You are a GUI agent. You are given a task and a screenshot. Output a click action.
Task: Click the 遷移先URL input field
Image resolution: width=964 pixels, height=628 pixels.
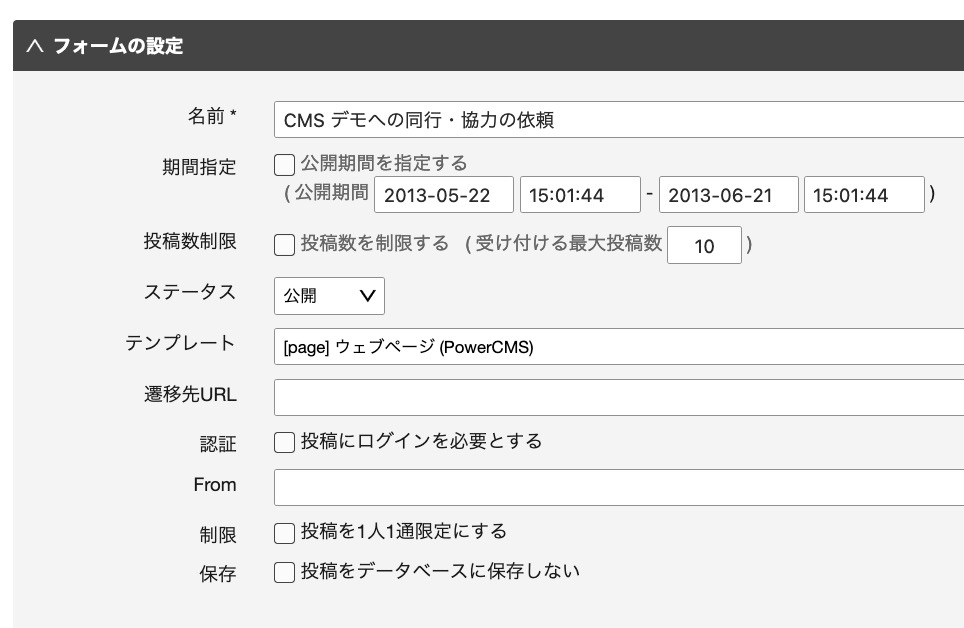point(619,397)
